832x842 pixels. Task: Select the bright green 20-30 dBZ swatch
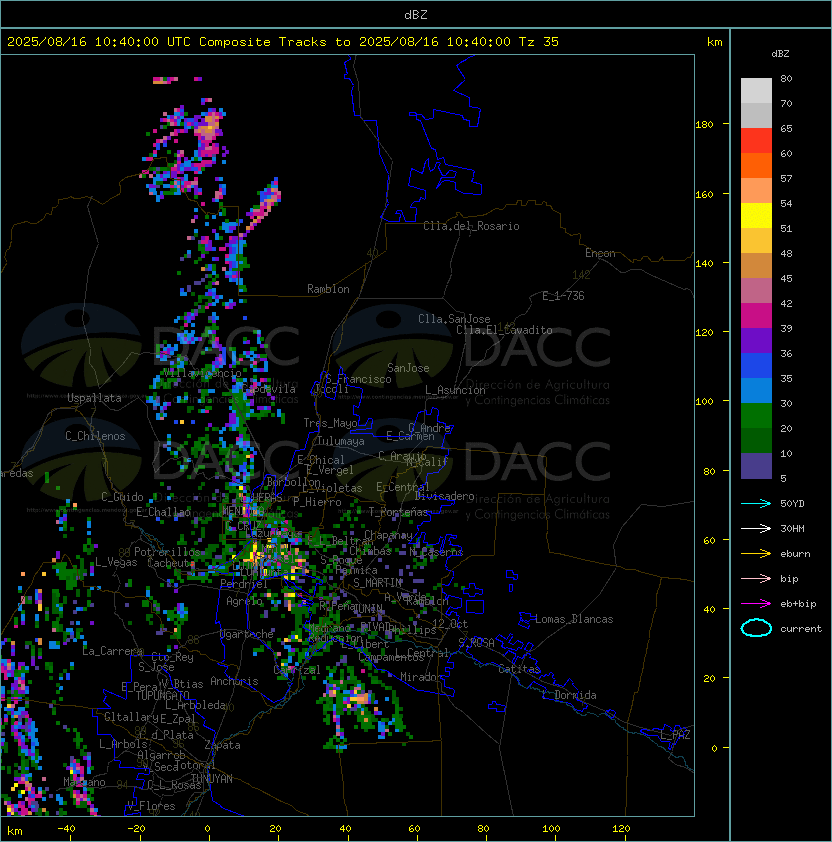(x=756, y=416)
